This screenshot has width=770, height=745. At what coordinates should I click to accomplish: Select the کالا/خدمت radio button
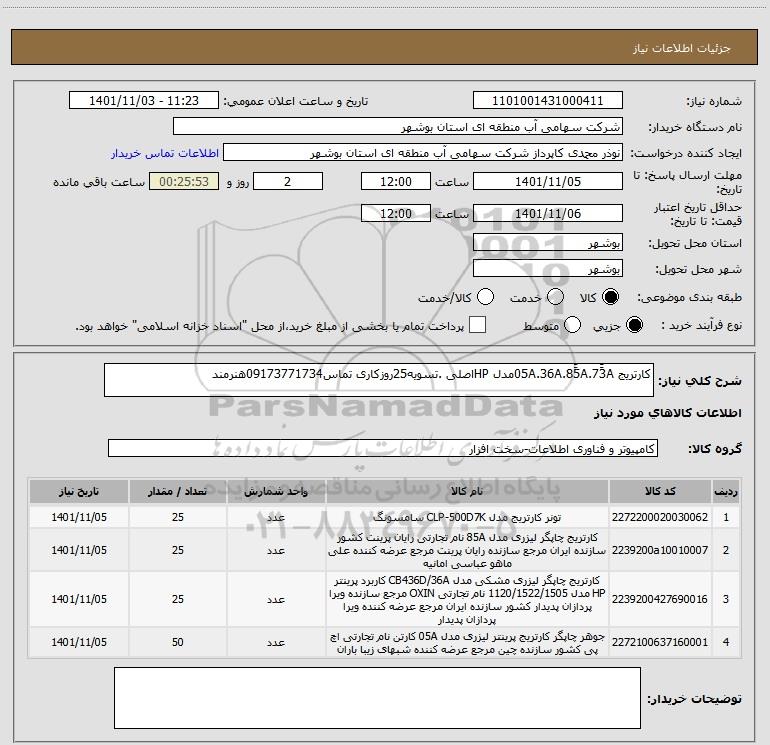point(486,297)
